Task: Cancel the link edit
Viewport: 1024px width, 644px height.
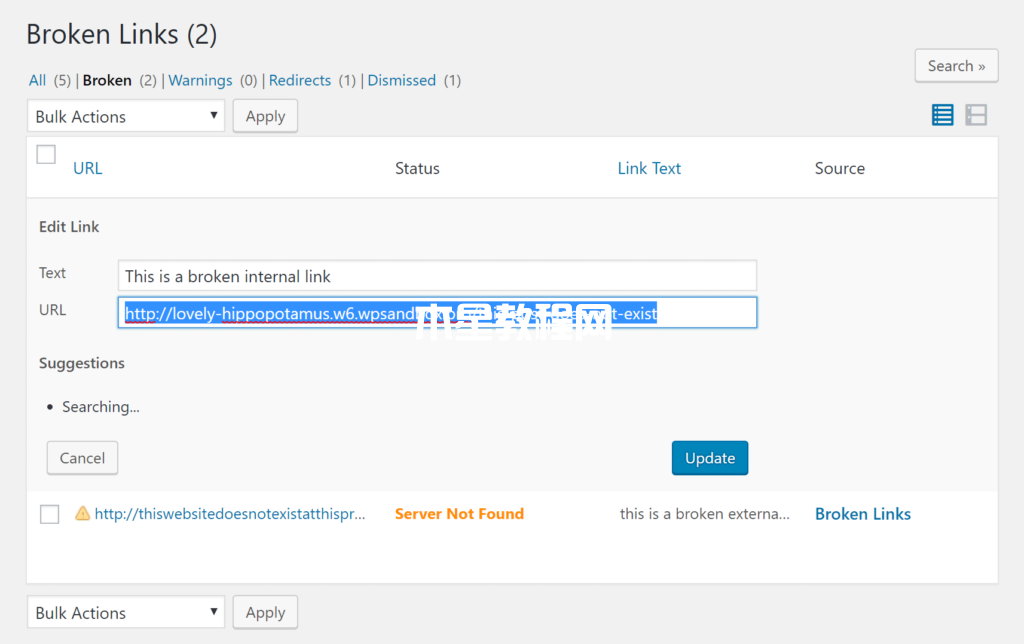Action: 82,458
